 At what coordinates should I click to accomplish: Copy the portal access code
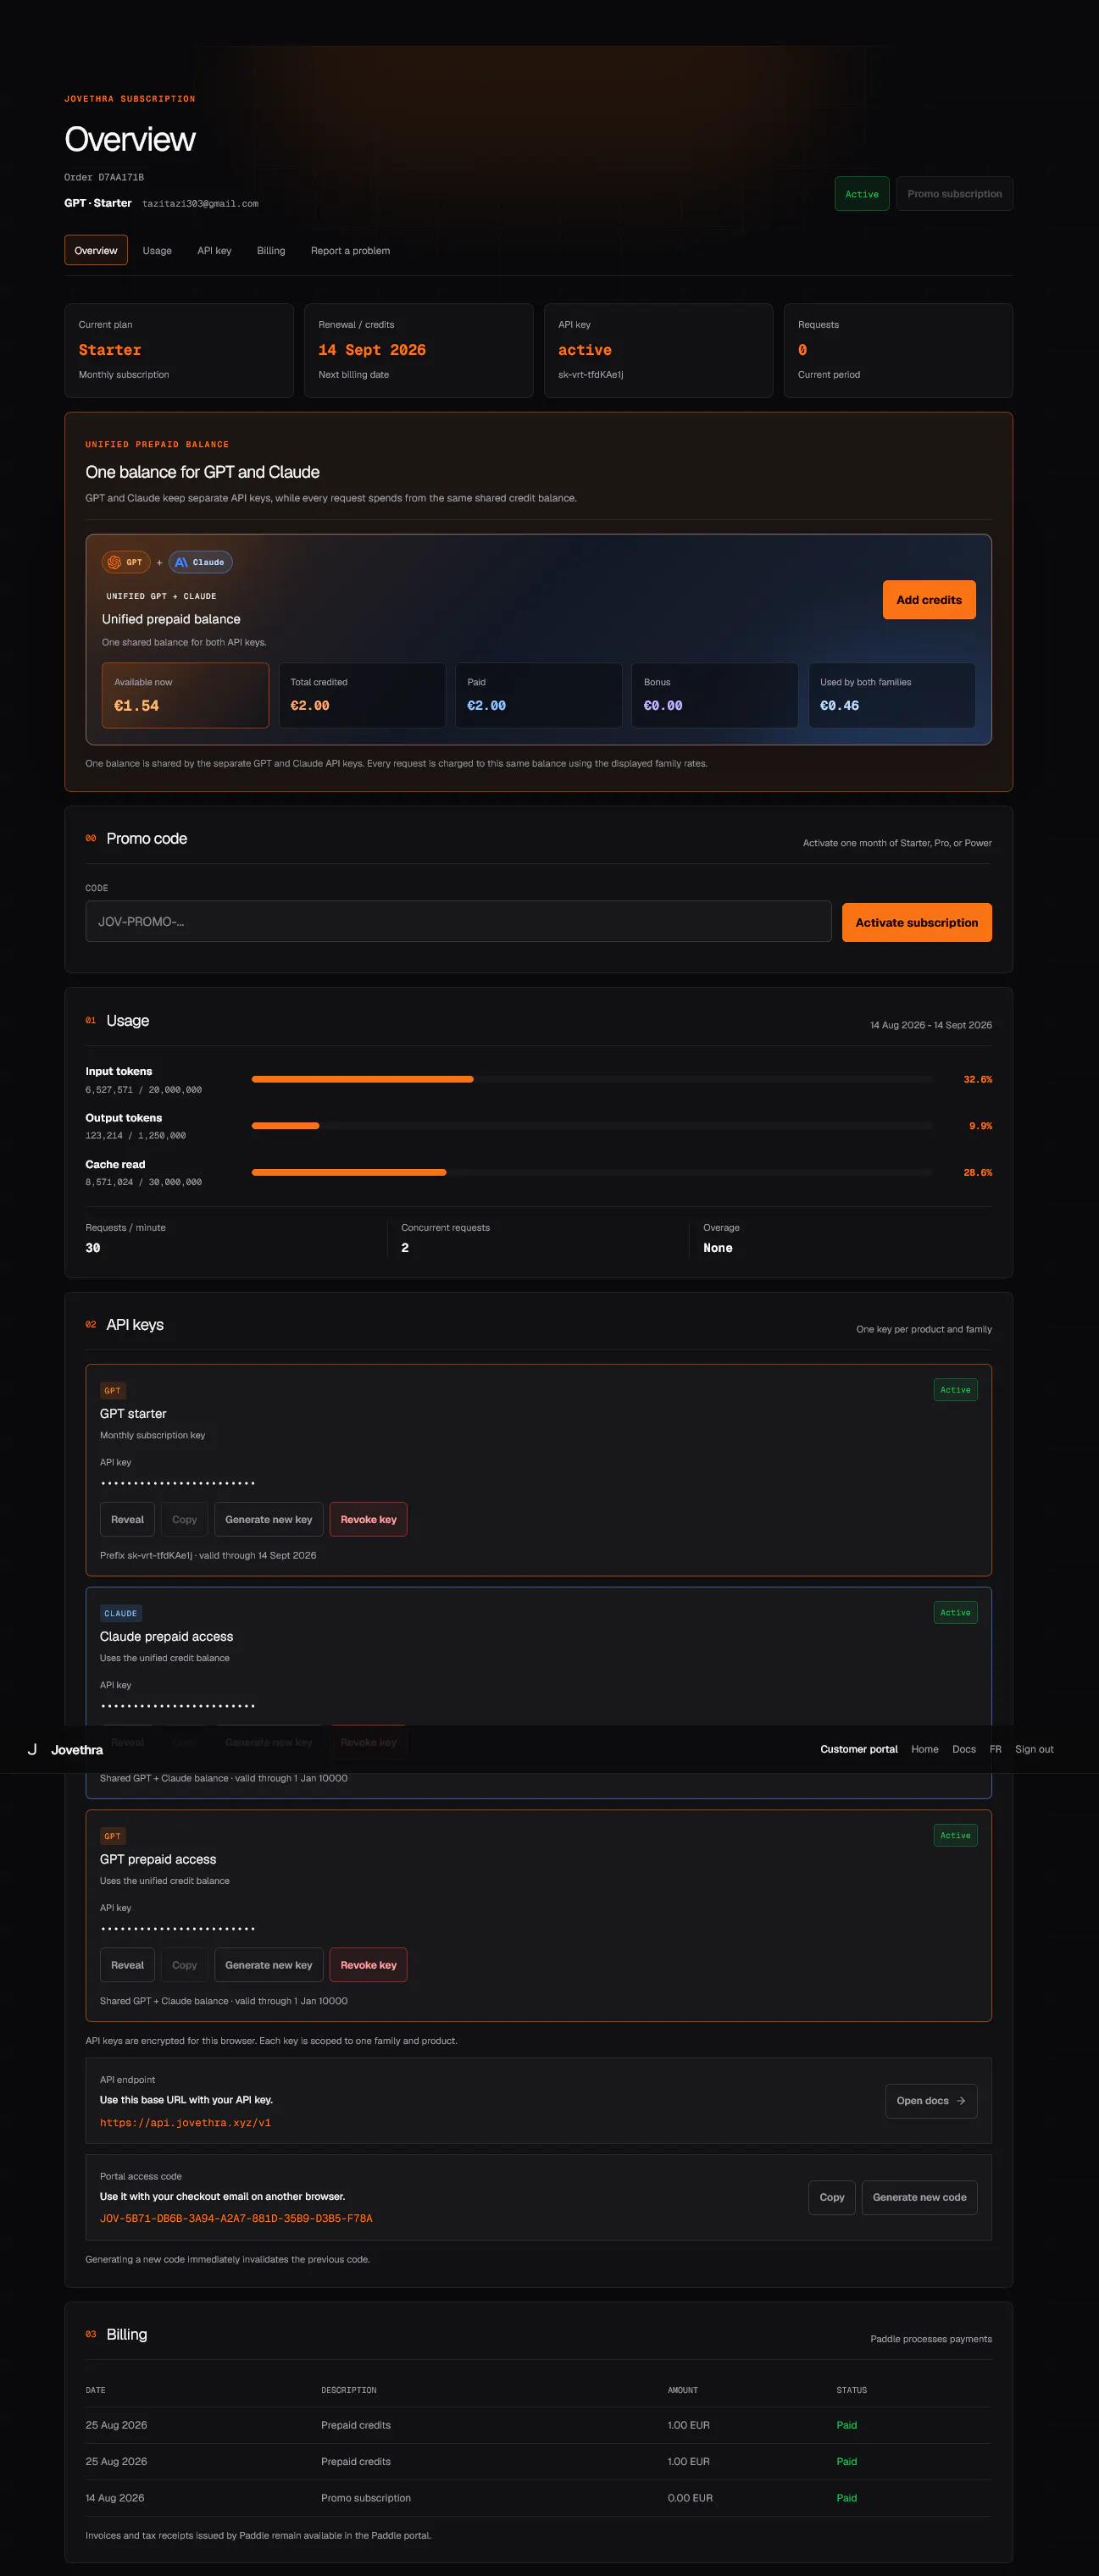(x=832, y=2197)
